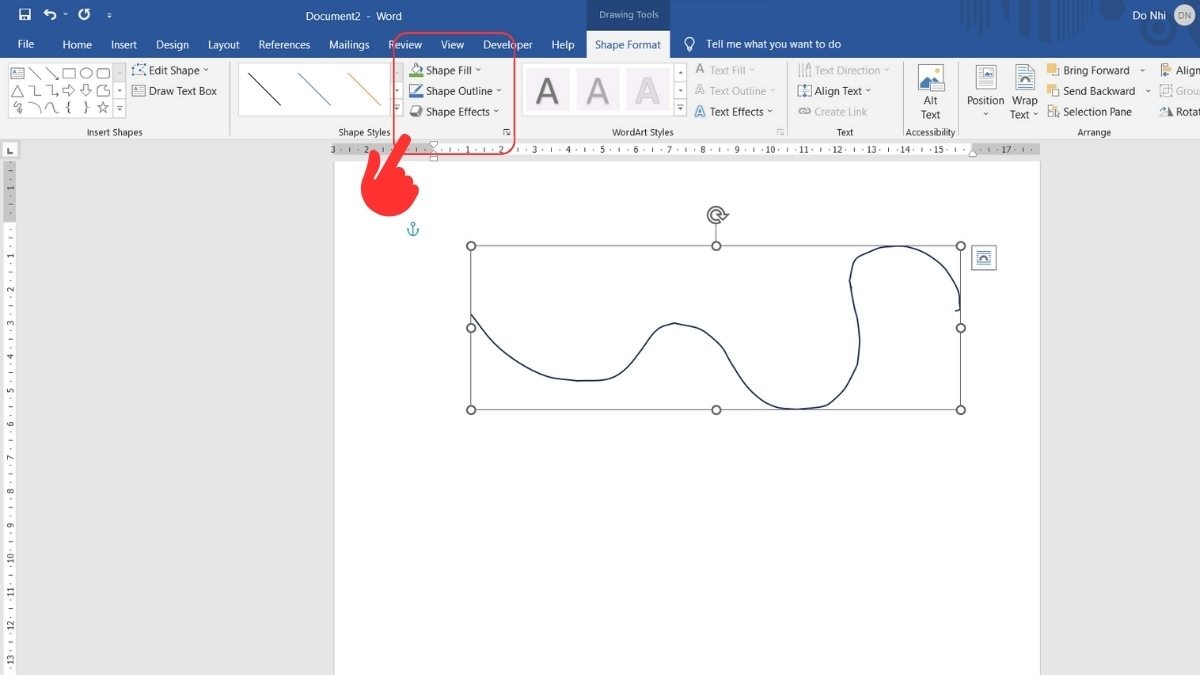
Task: Click the Tell me search box
Action: (x=773, y=44)
